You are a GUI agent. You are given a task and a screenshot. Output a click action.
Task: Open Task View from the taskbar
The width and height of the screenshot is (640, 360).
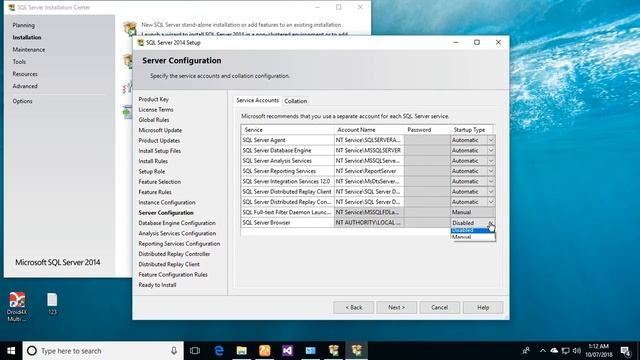point(195,351)
